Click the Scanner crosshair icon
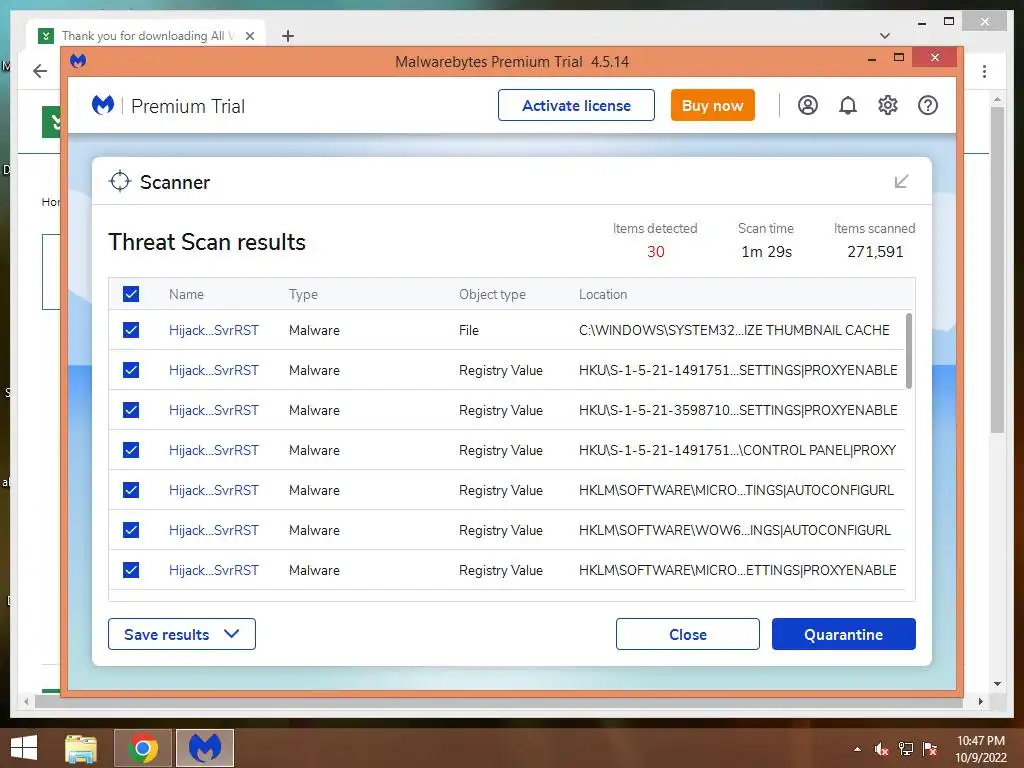This screenshot has width=1024, height=768. click(120, 182)
